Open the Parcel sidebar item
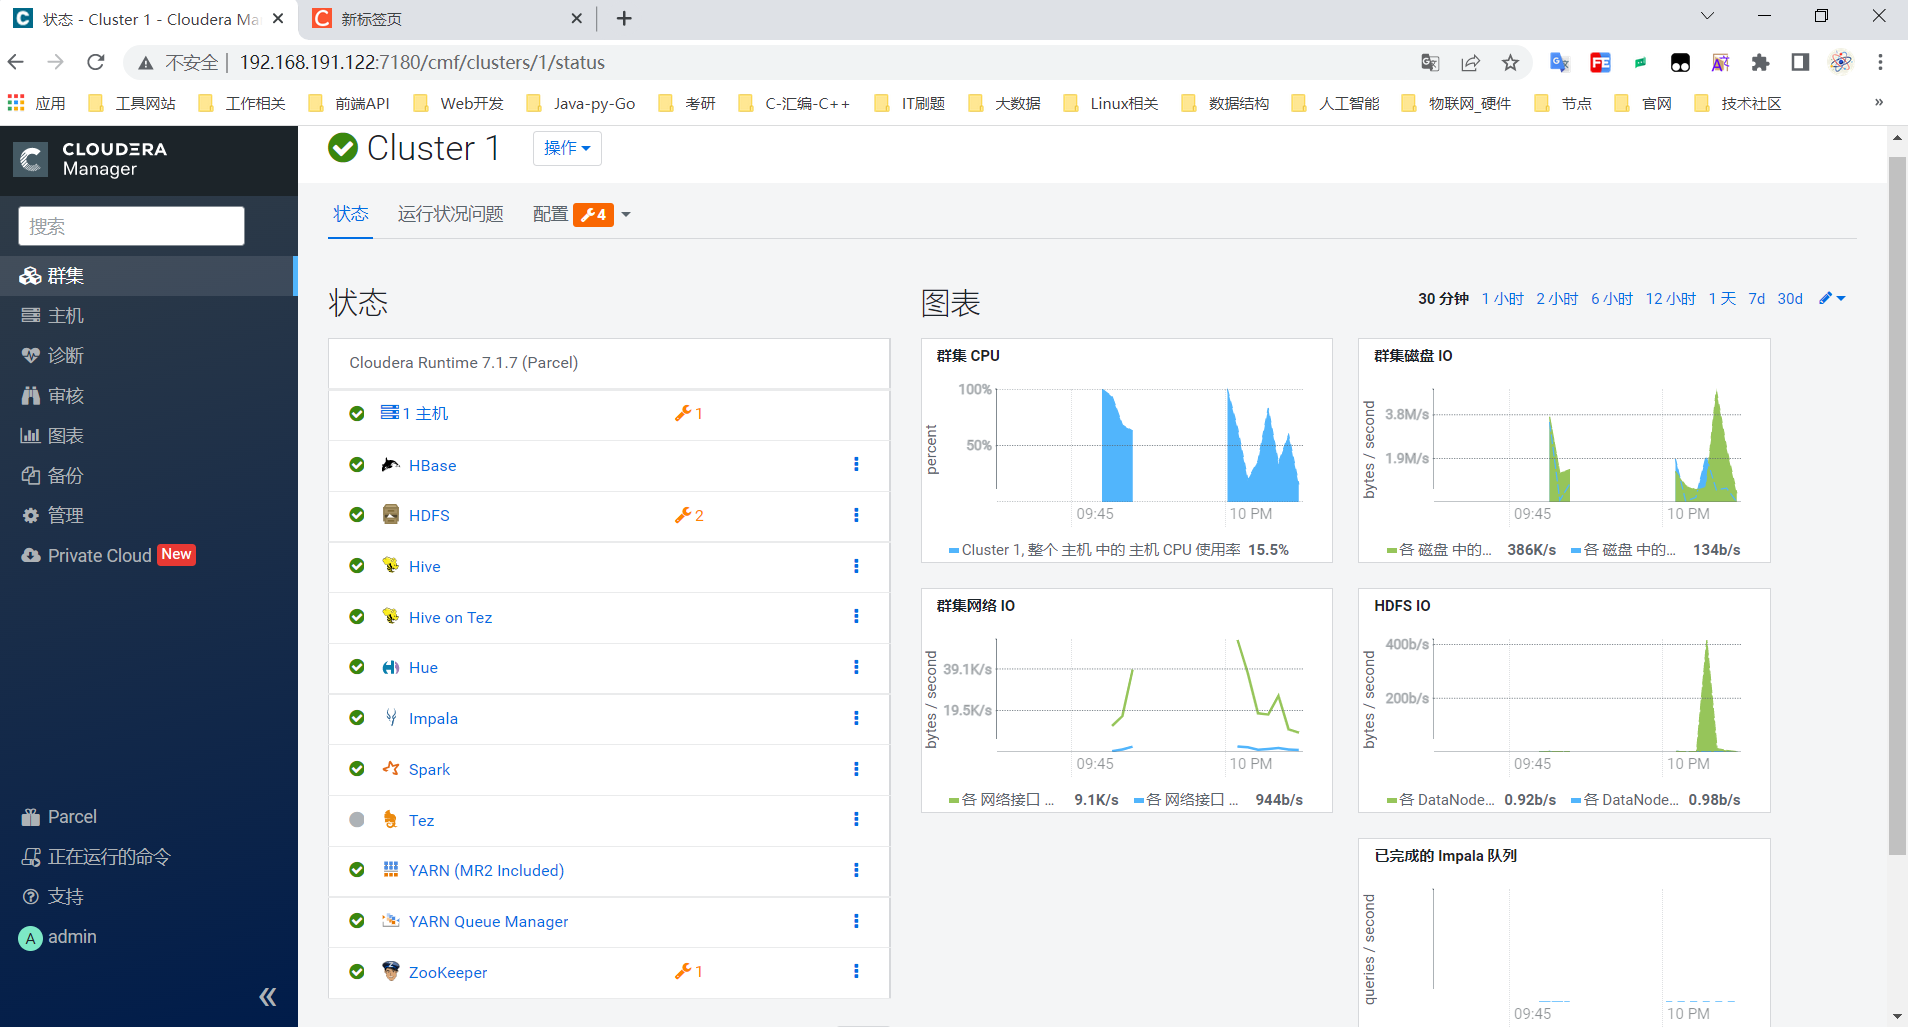This screenshot has width=1908, height=1027. (71, 816)
